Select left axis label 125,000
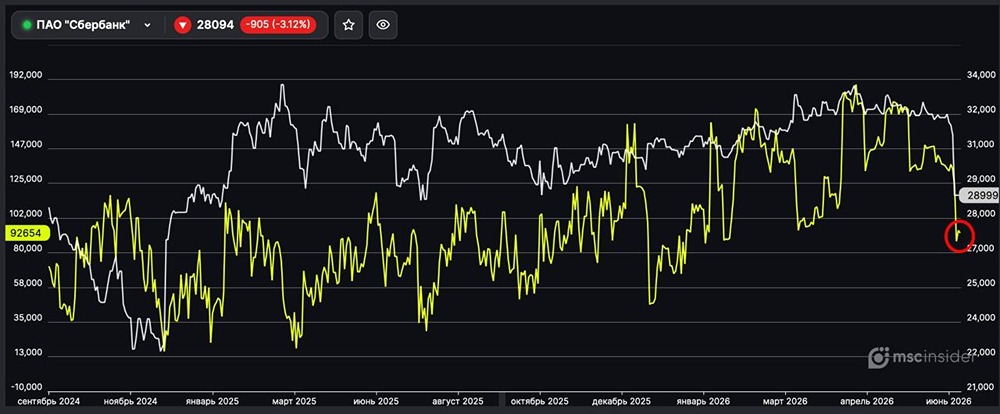The image size is (1000, 414). point(26,180)
